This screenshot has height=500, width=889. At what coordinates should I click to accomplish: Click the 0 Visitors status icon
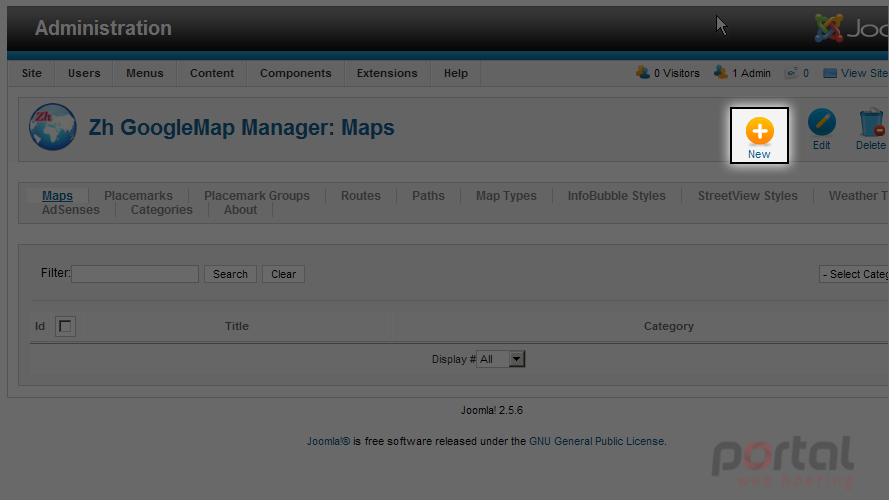(642, 73)
